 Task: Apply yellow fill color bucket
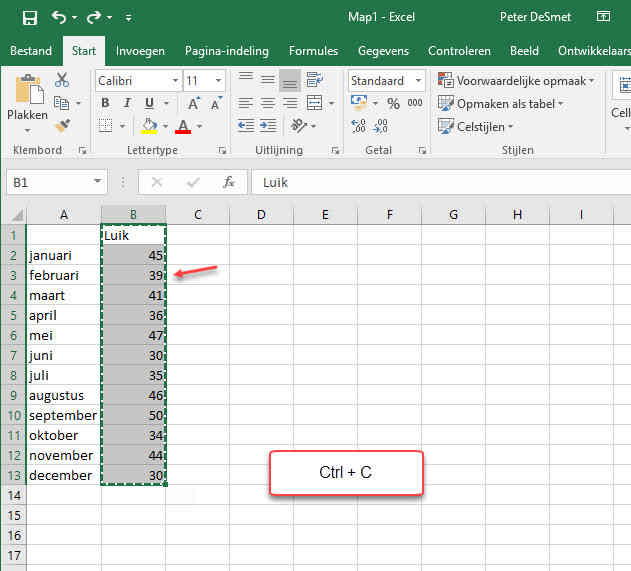pos(149,126)
